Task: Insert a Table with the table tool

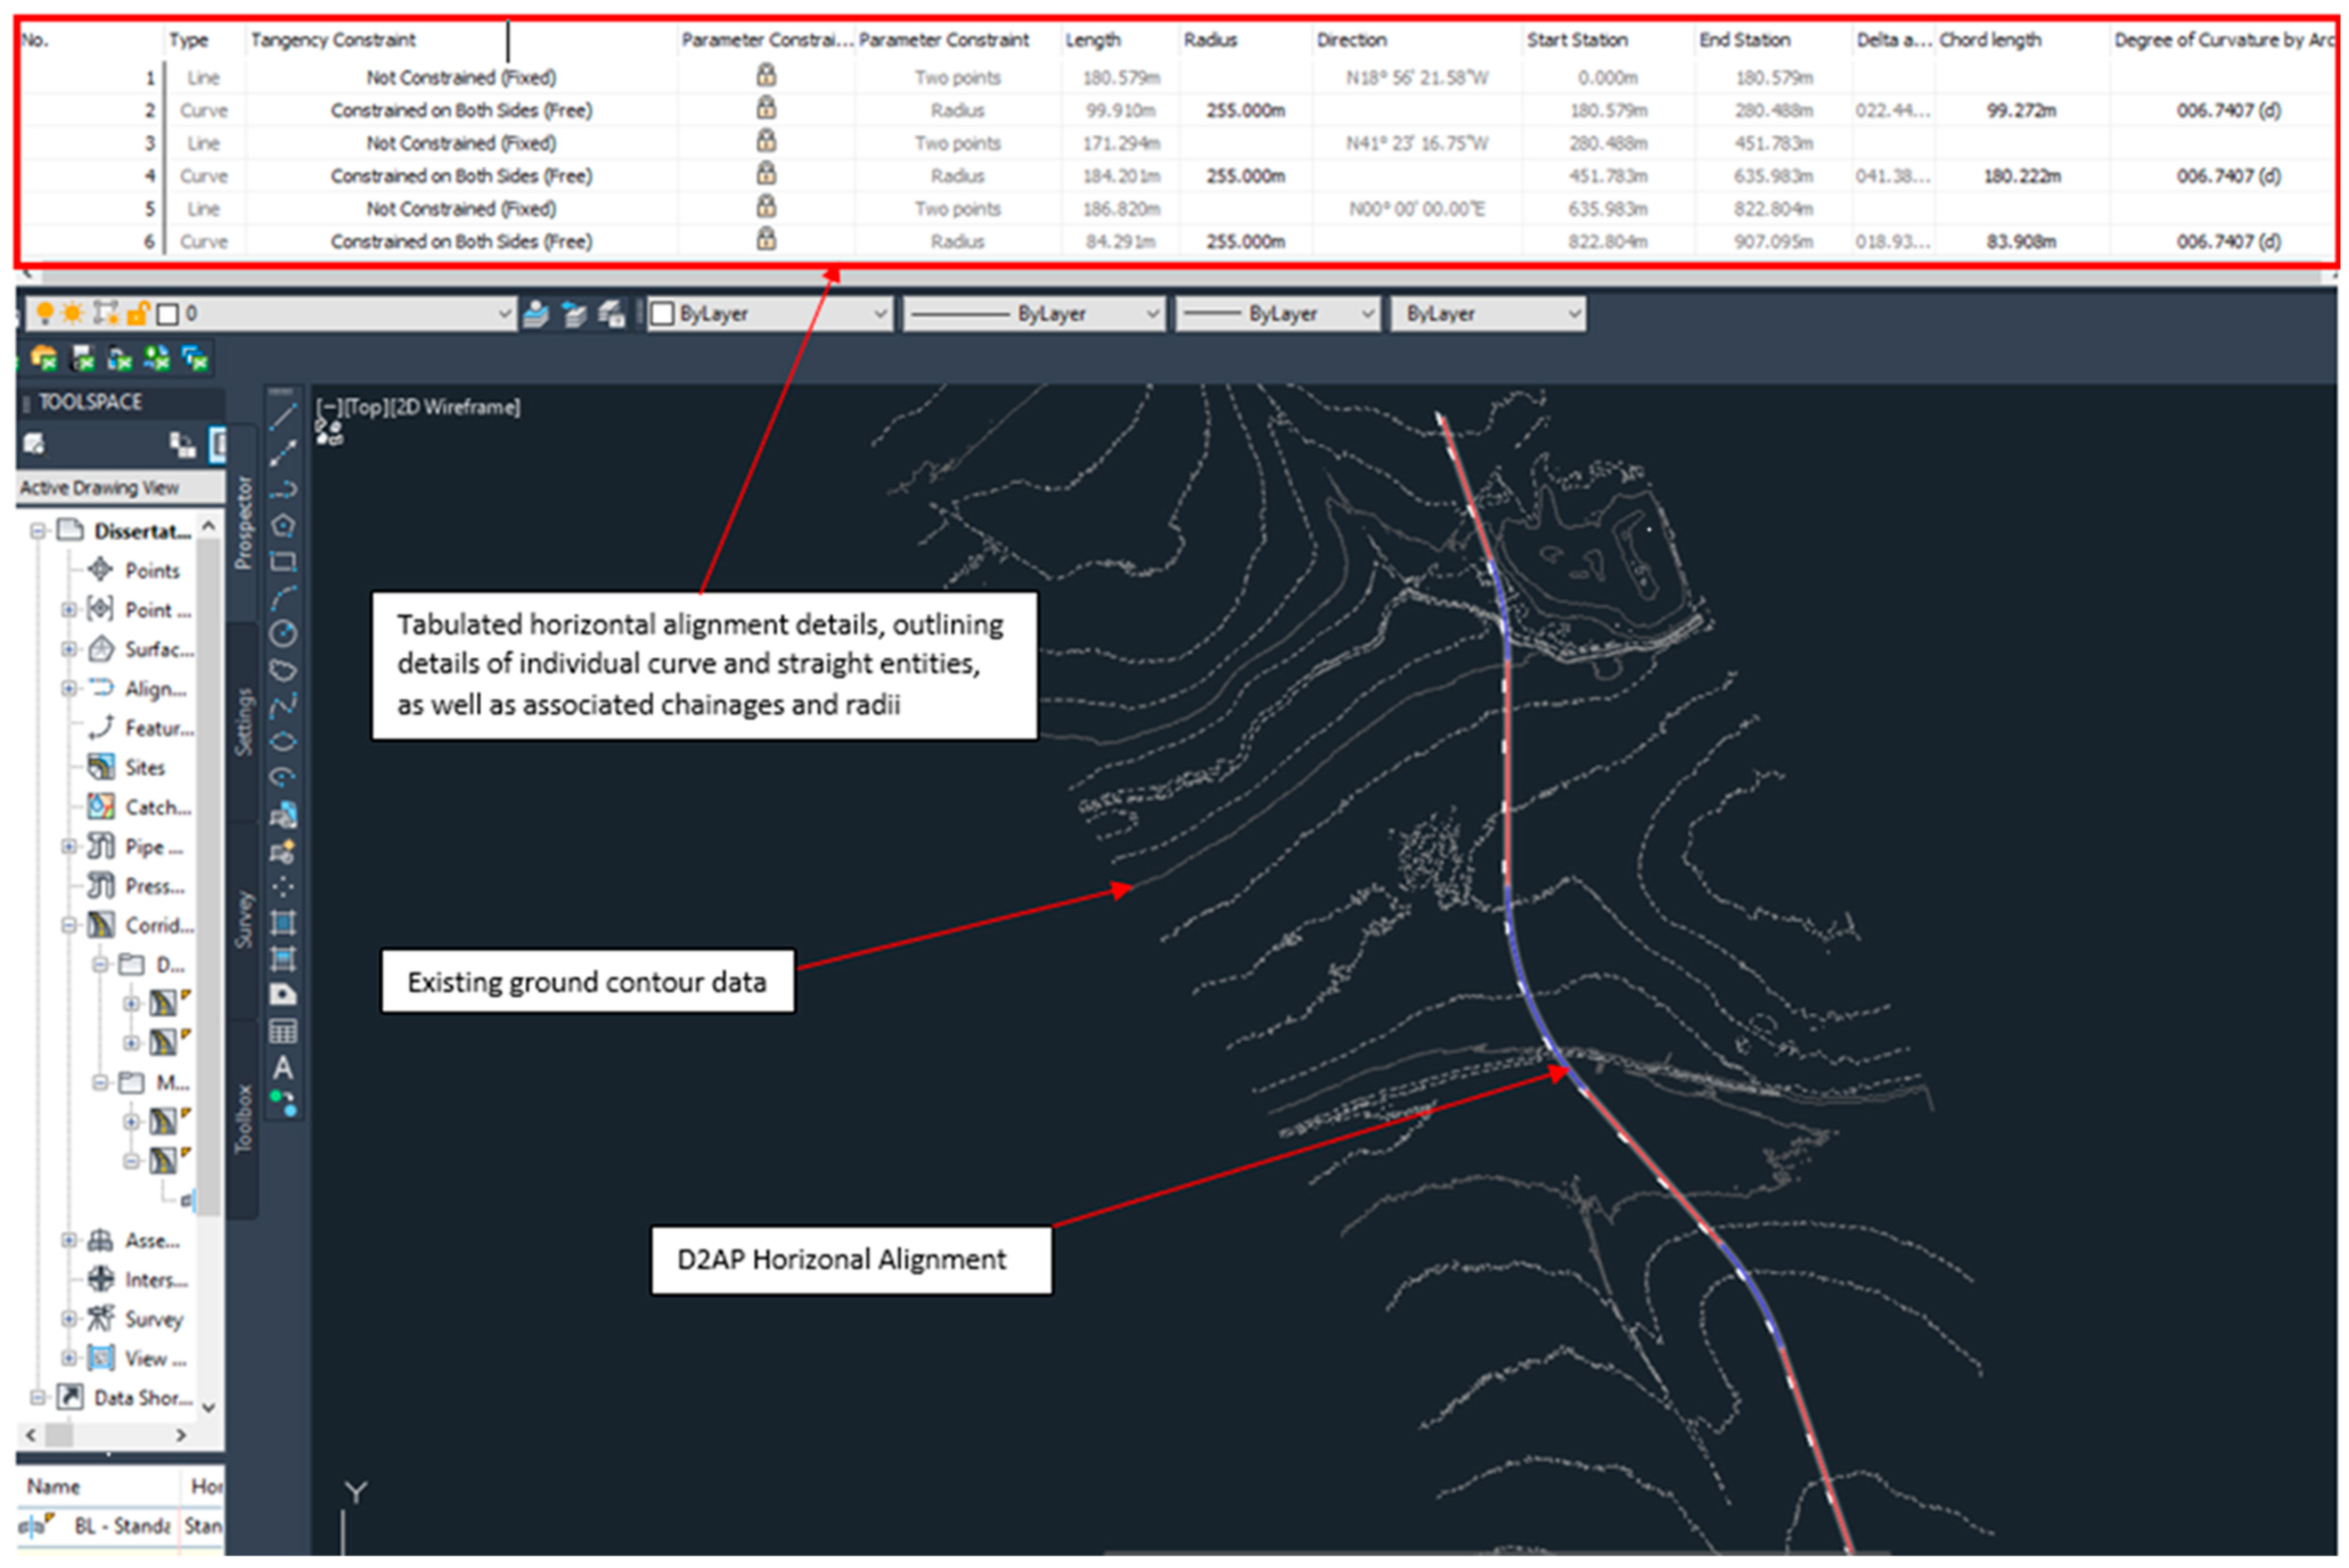Action: pyautogui.click(x=283, y=1031)
